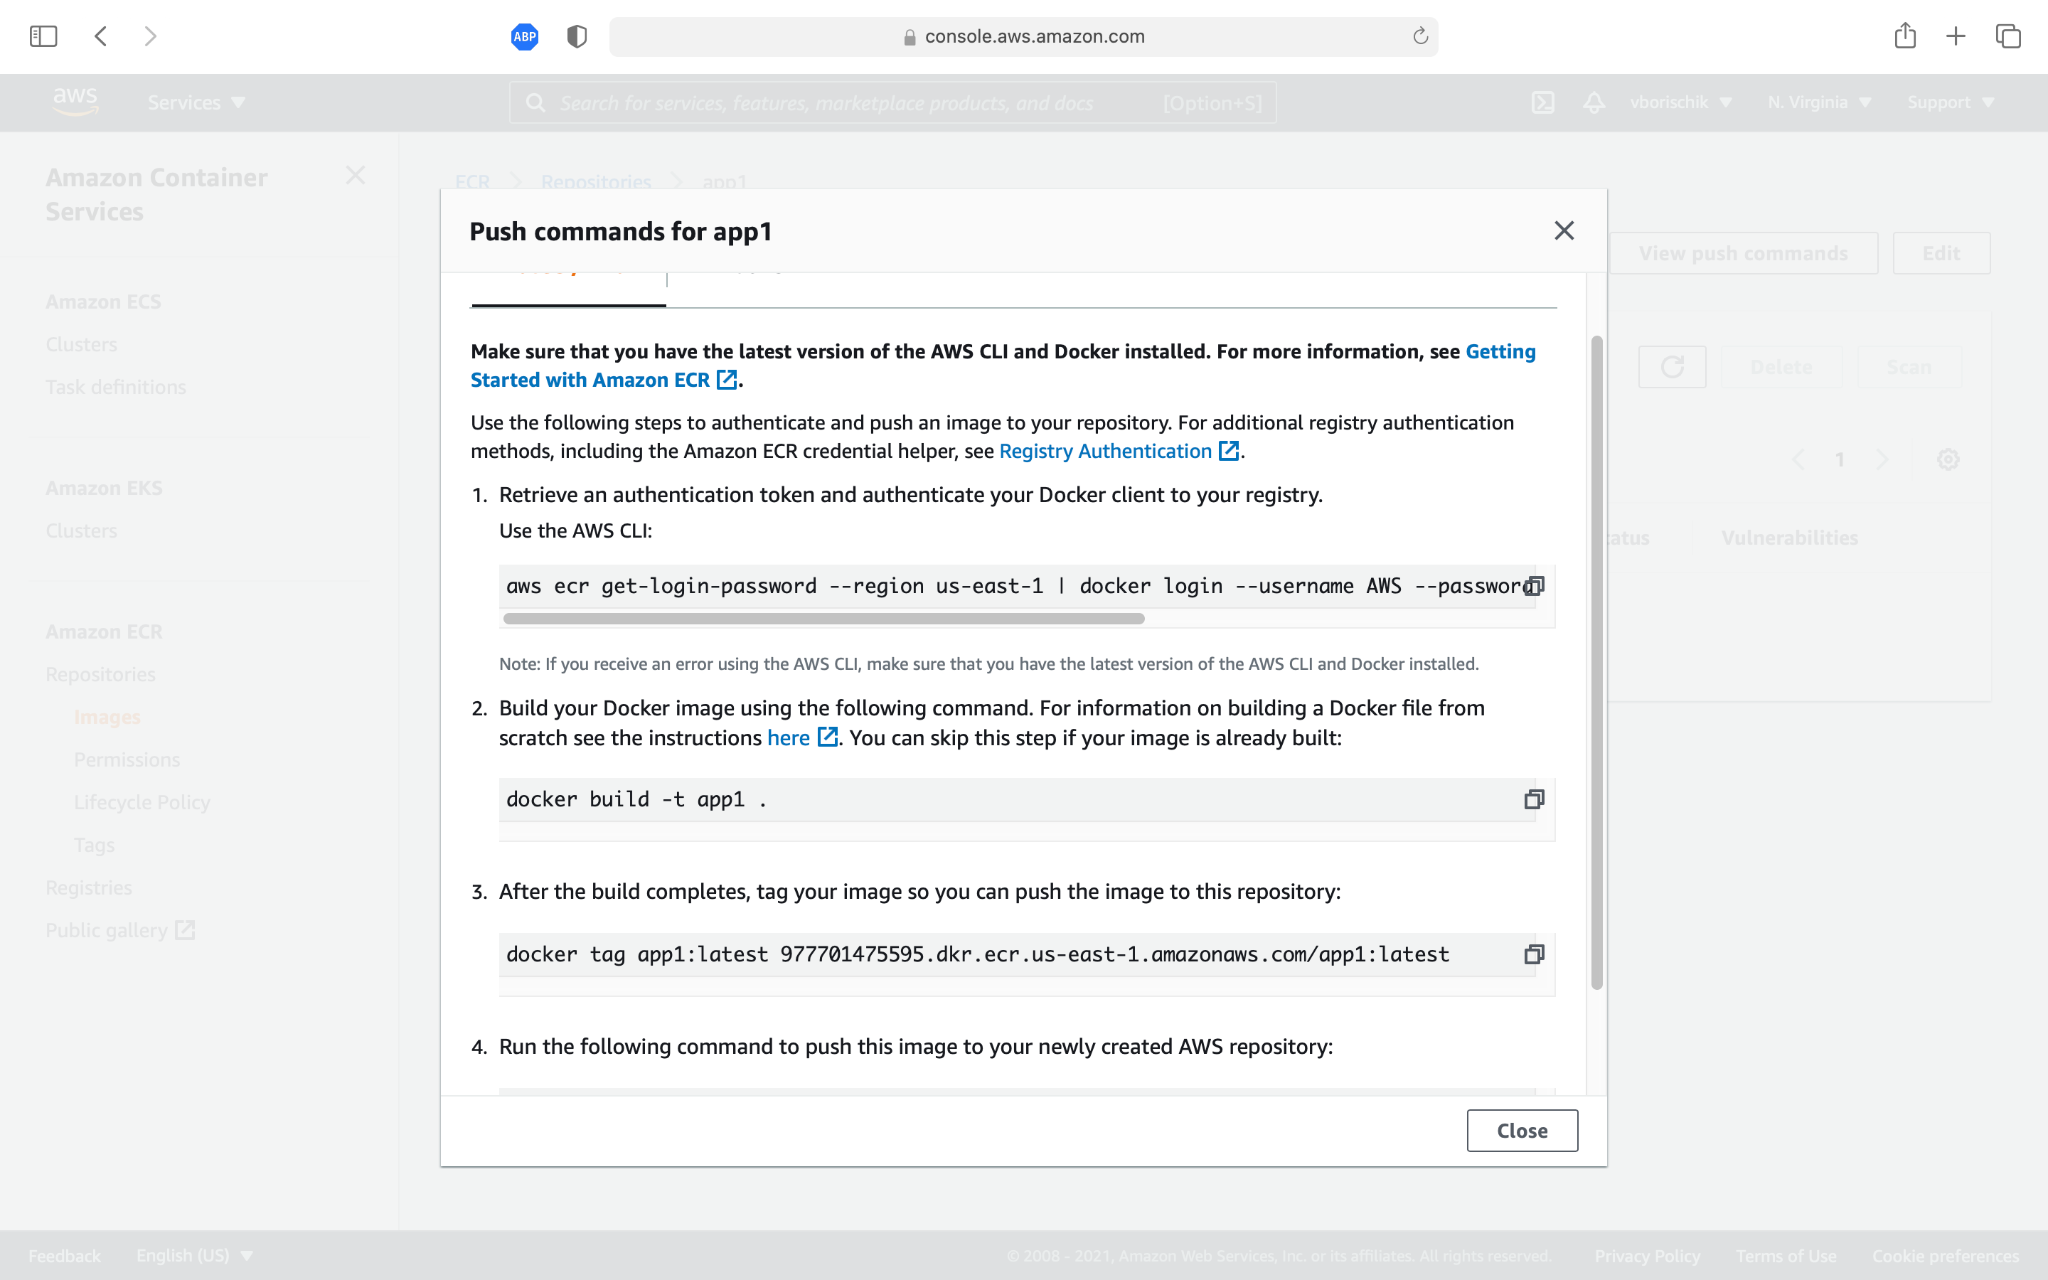This screenshot has height=1280, width=2048.
Task: Open Cookie preferences in footer
Action: [1945, 1256]
